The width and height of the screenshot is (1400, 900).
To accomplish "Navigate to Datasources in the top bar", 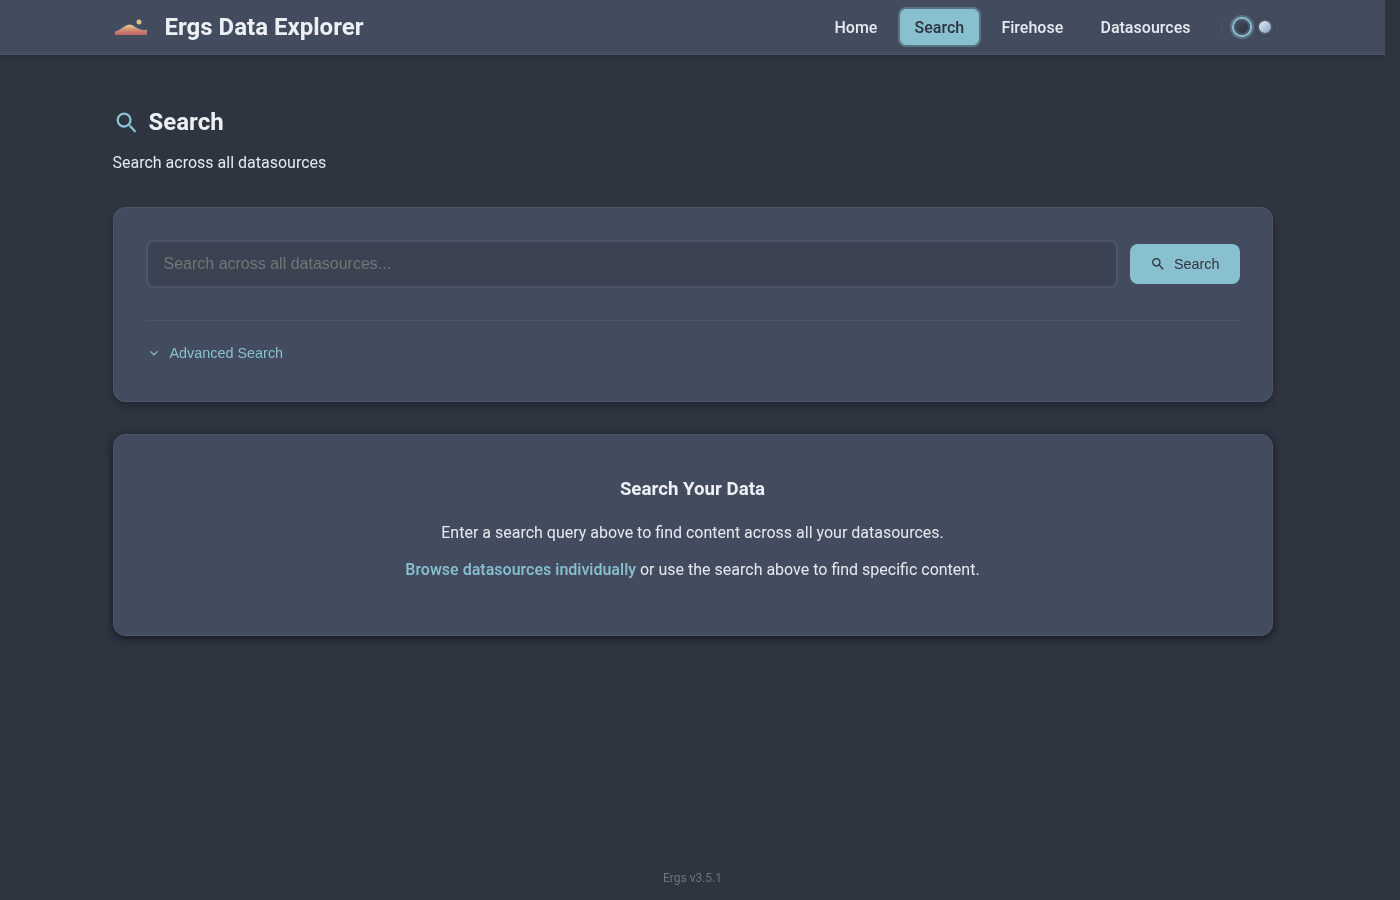I will 1145,27.
